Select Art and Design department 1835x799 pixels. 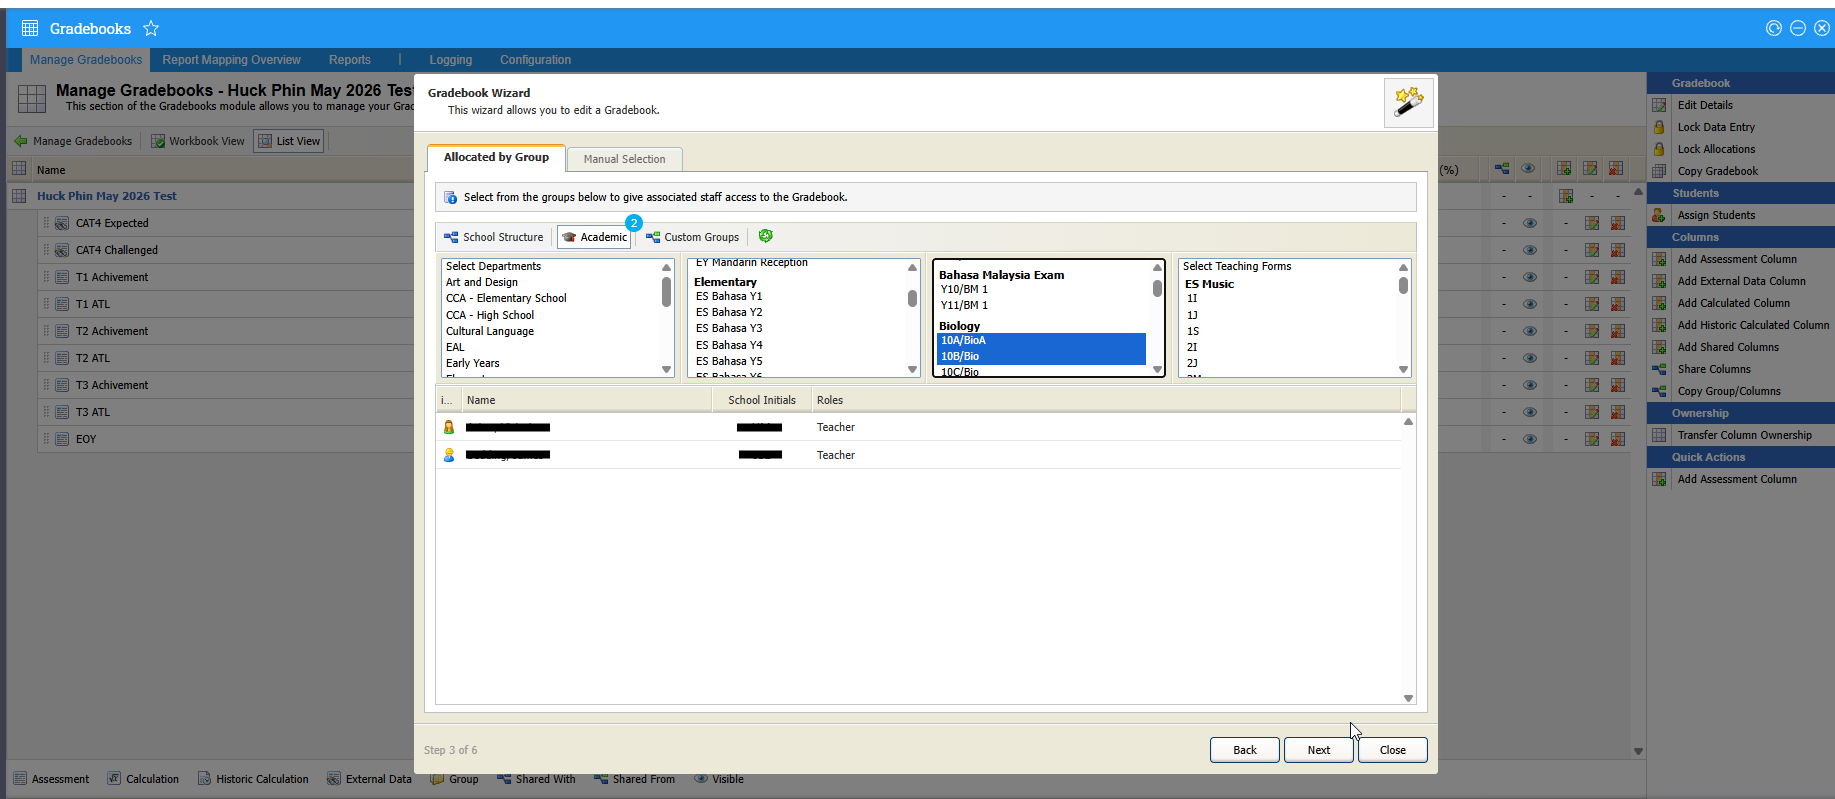[482, 282]
